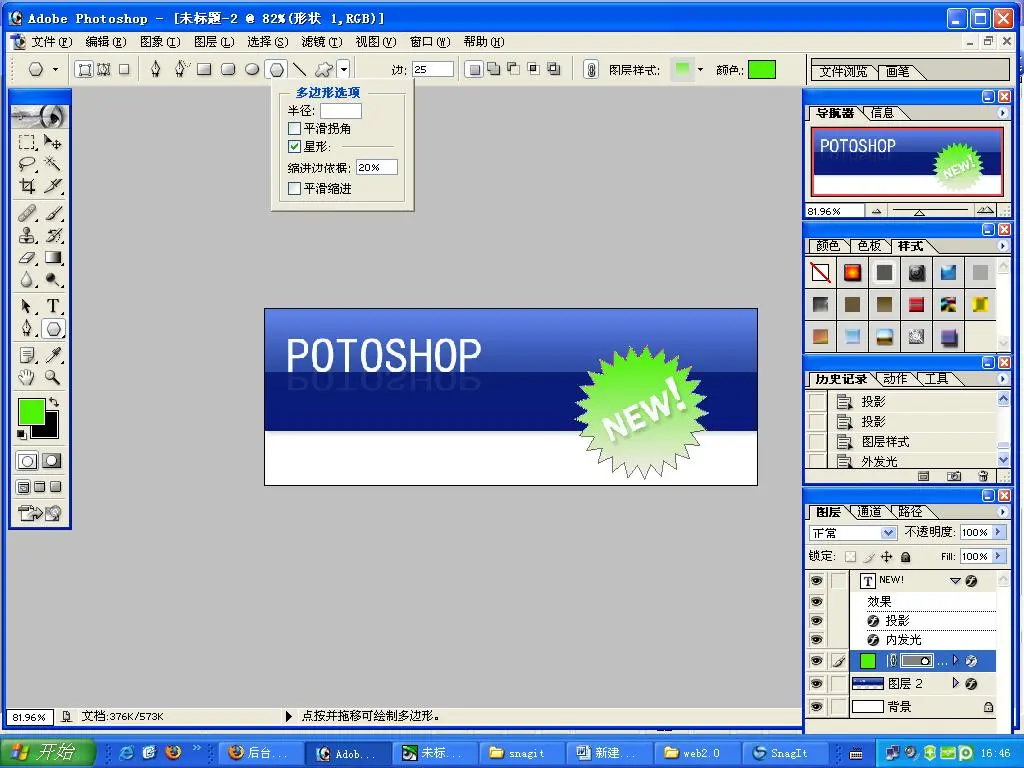1024x768 pixels.
Task: Open geometry options dropdown arrow
Action: 344,69
